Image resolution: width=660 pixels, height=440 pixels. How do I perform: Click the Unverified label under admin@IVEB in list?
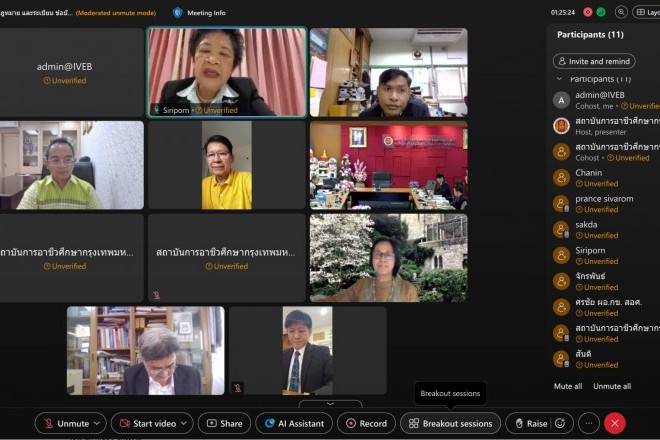640,106
